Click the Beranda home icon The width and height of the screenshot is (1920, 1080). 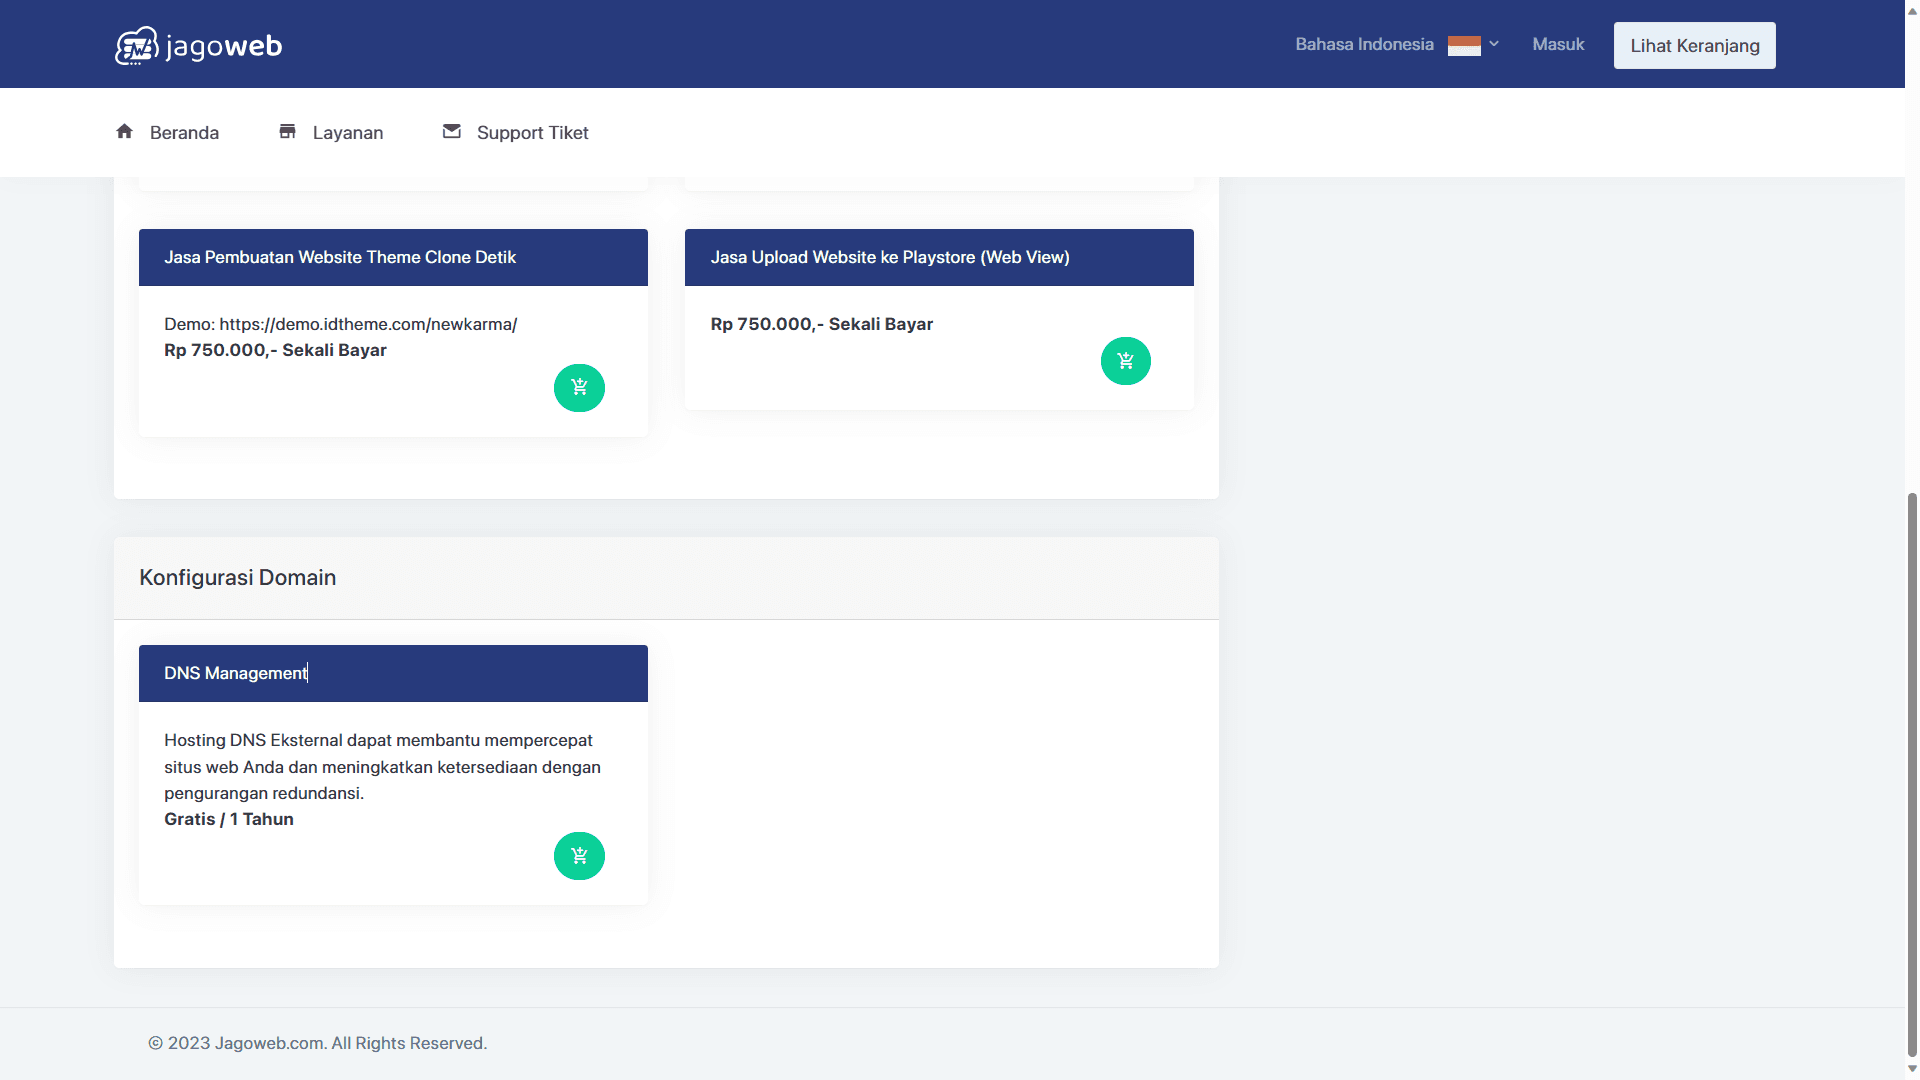(x=124, y=131)
